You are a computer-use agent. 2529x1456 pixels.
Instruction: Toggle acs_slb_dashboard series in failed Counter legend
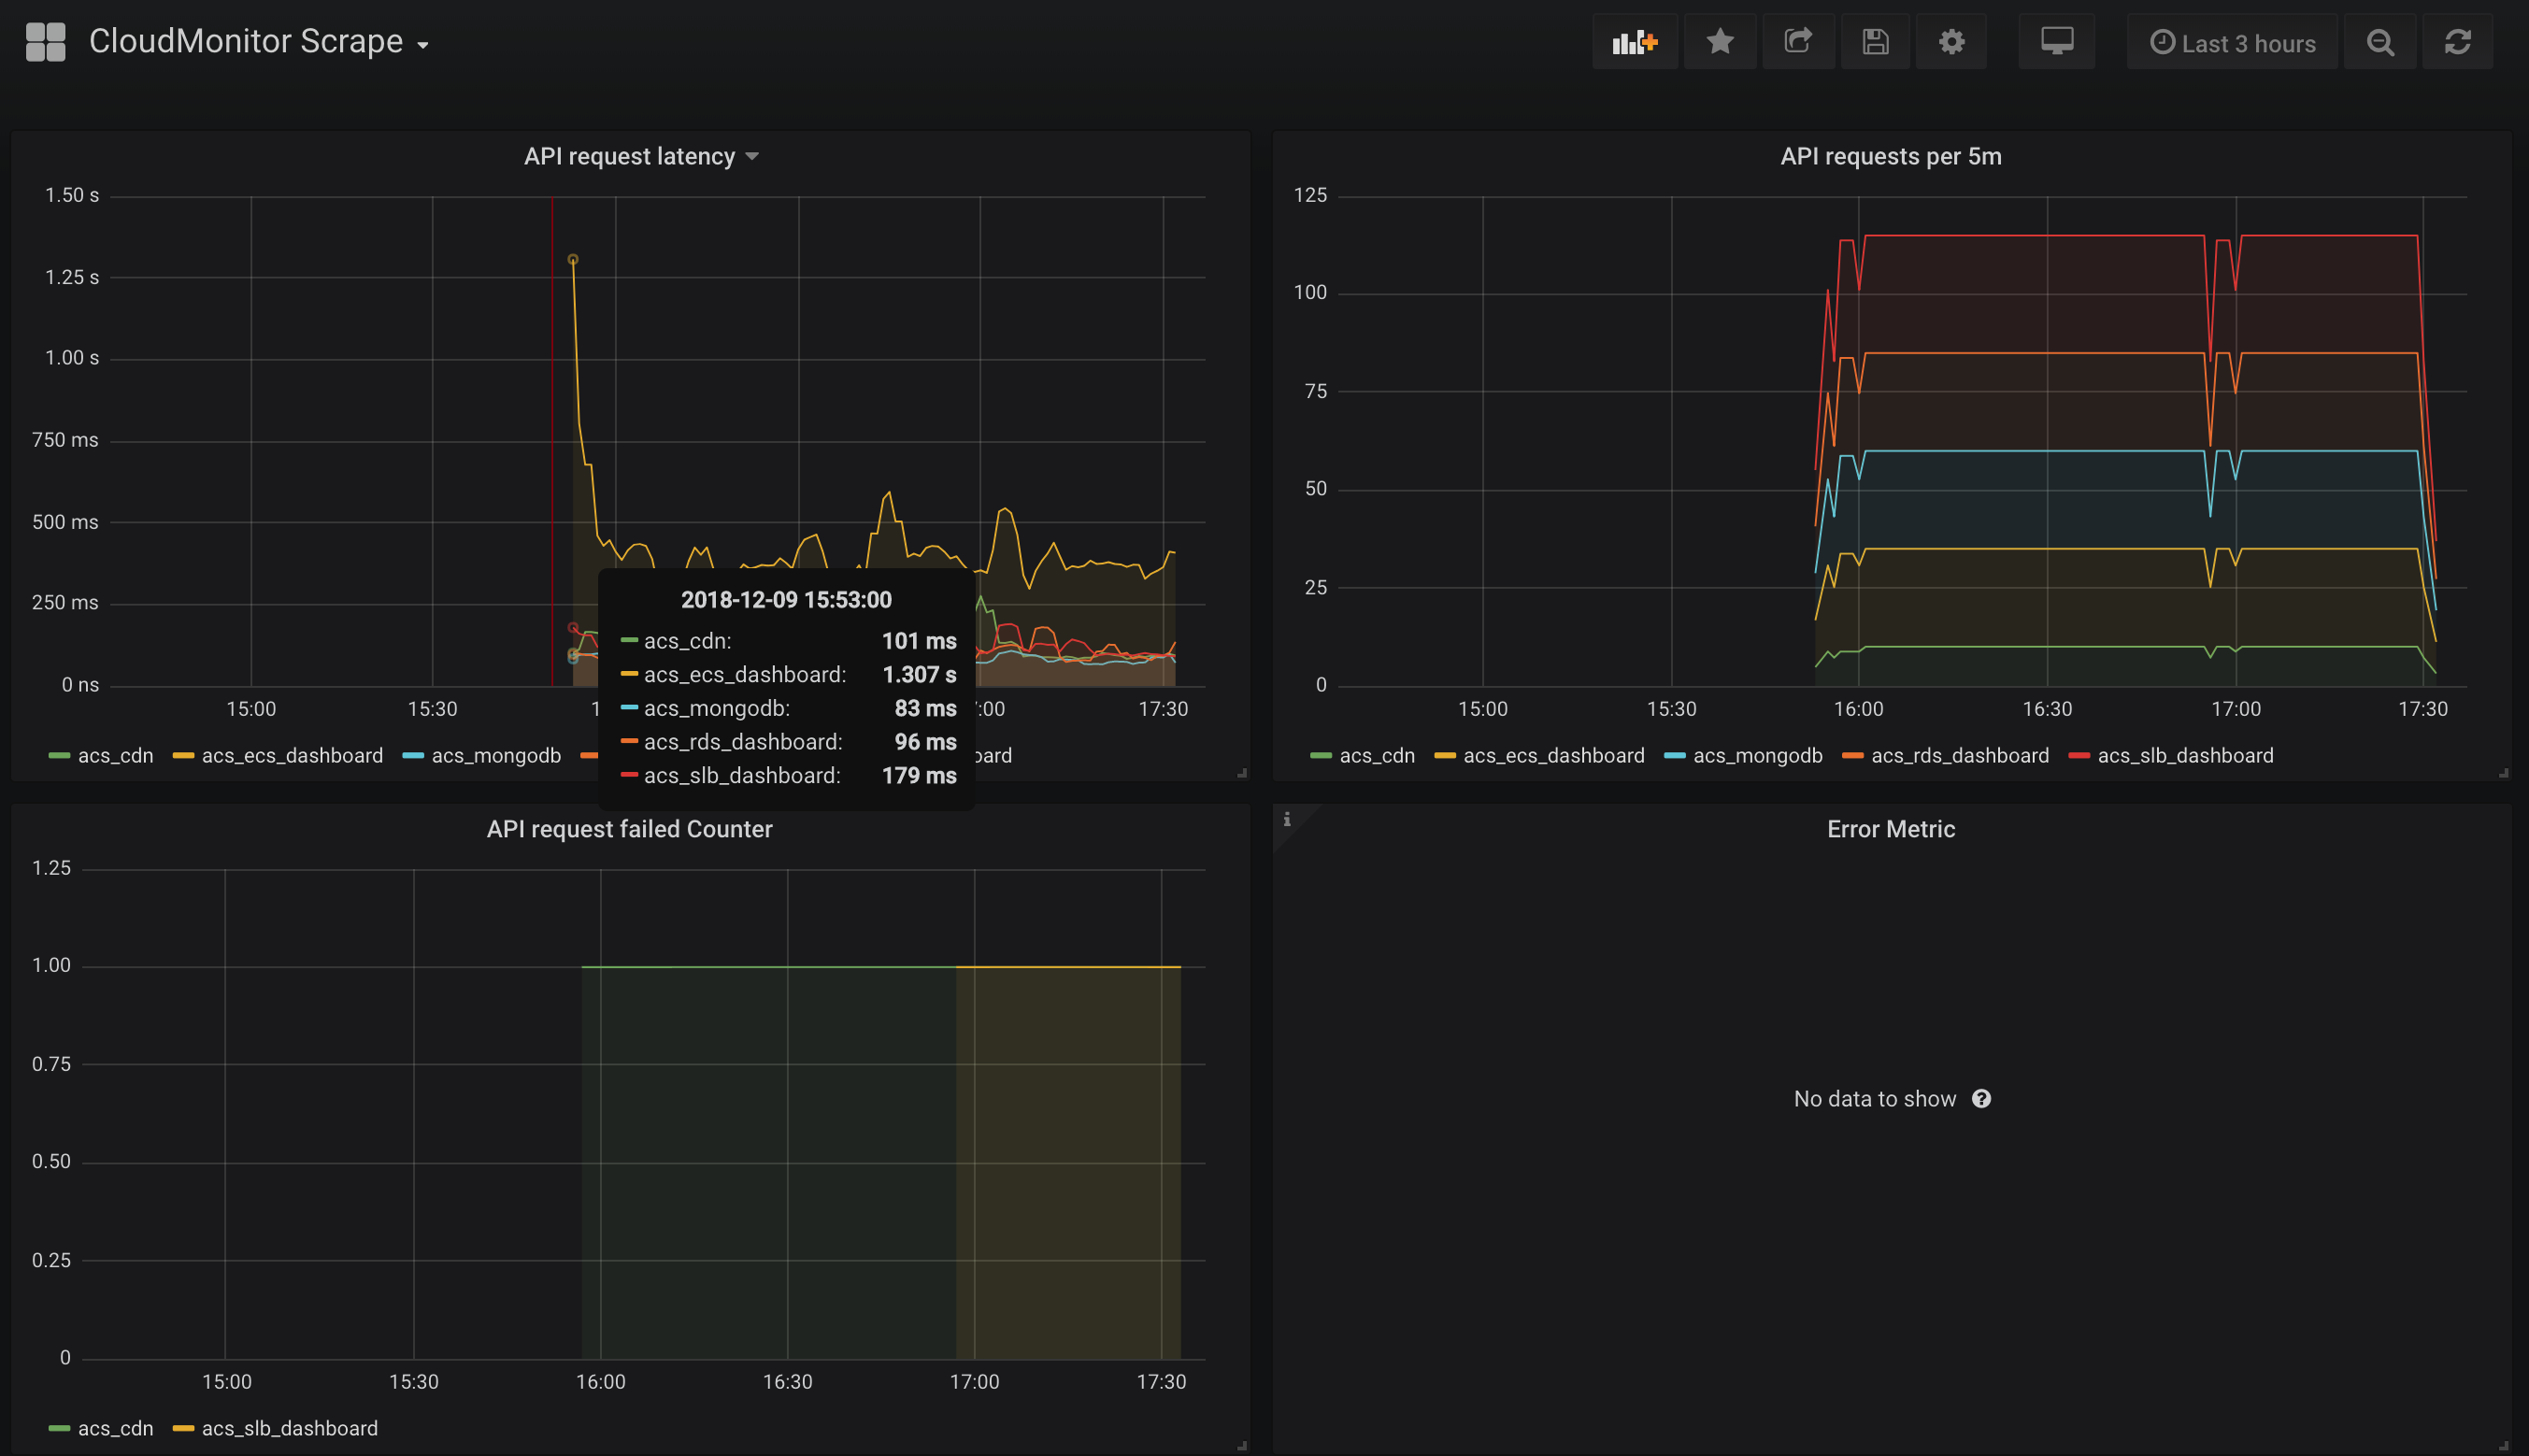[289, 1428]
